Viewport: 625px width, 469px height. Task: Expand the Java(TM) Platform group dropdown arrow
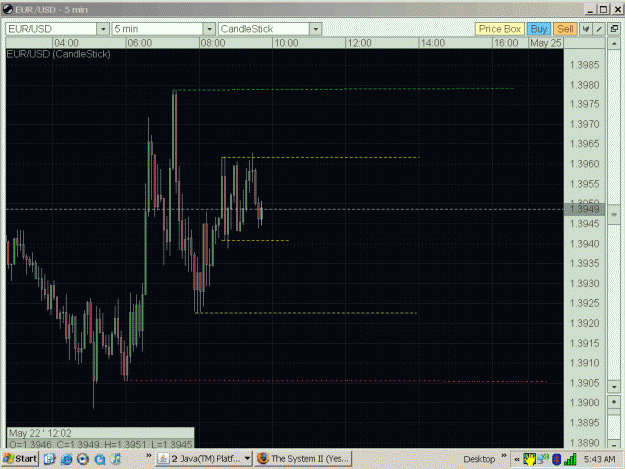[x=247, y=459]
